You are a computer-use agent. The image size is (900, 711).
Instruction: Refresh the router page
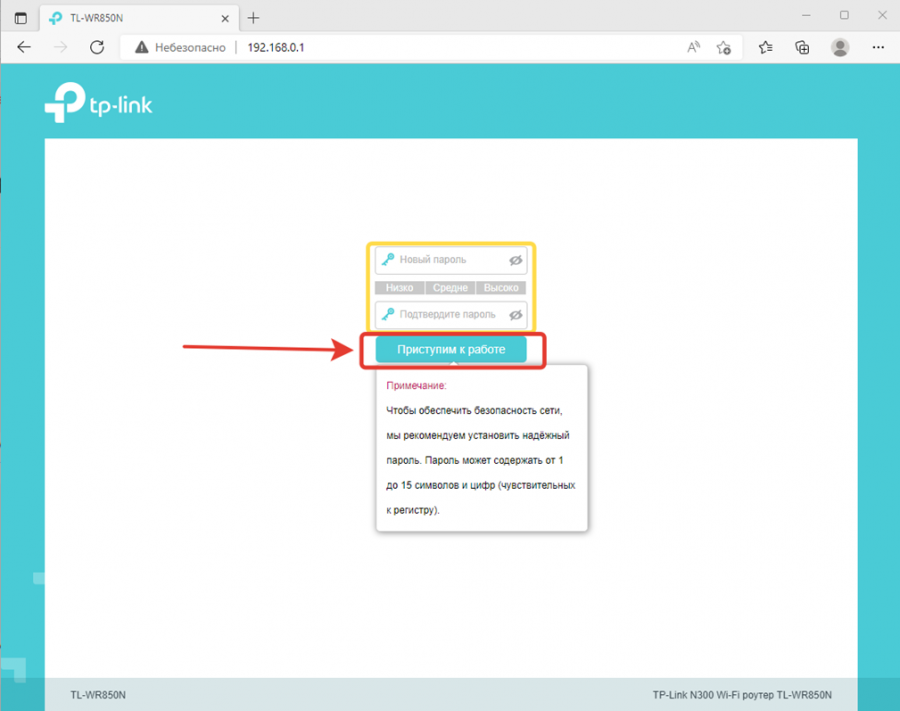tap(97, 47)
